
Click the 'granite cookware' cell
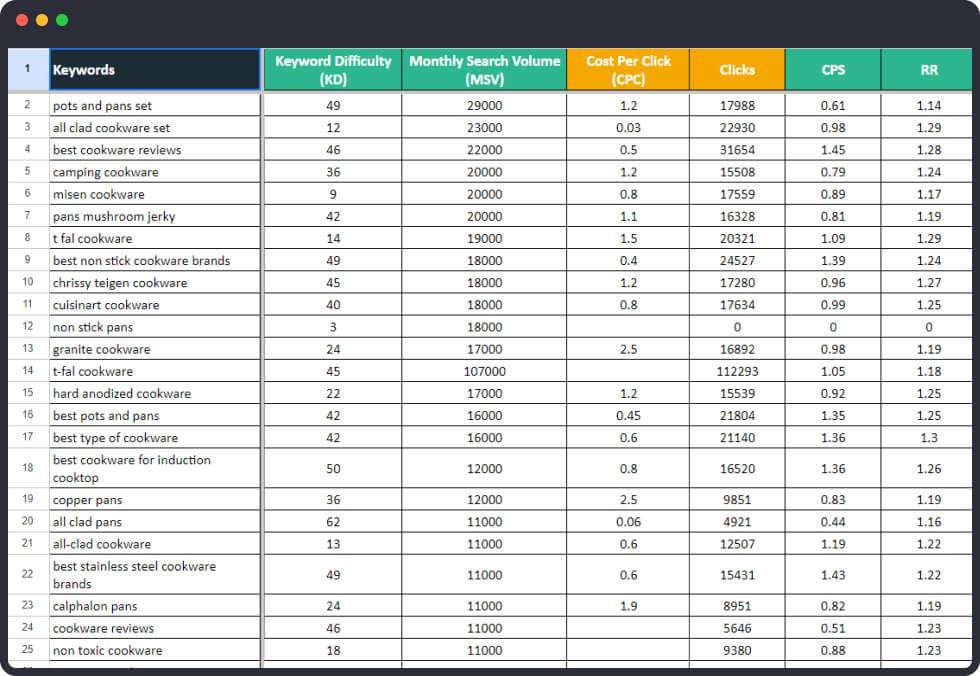[155, 349]
